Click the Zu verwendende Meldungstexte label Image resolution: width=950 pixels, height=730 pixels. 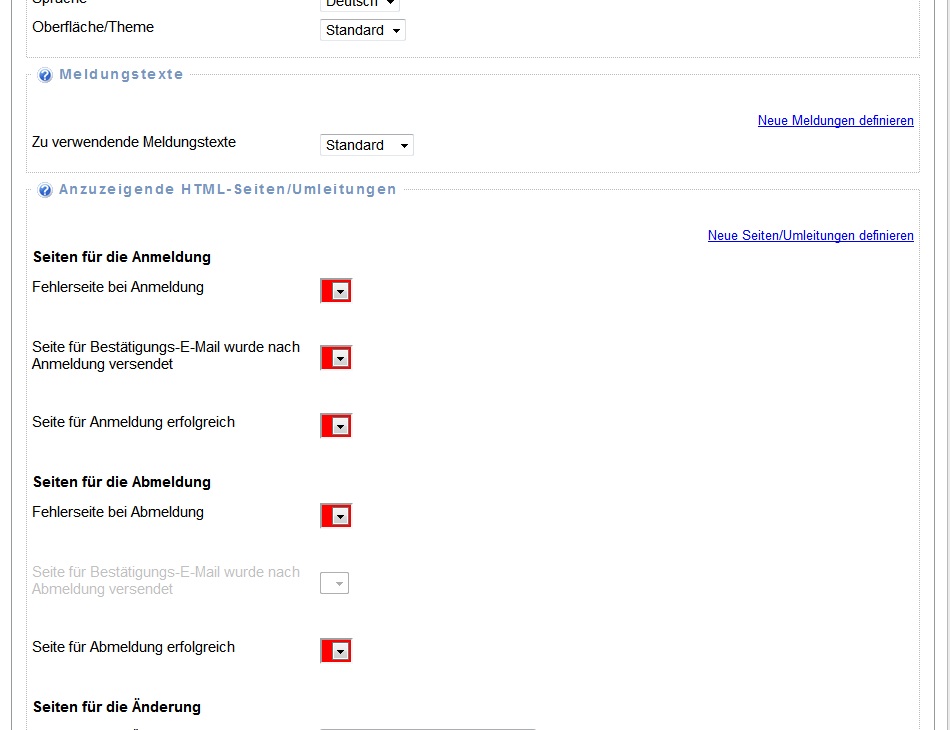[134, 142]
